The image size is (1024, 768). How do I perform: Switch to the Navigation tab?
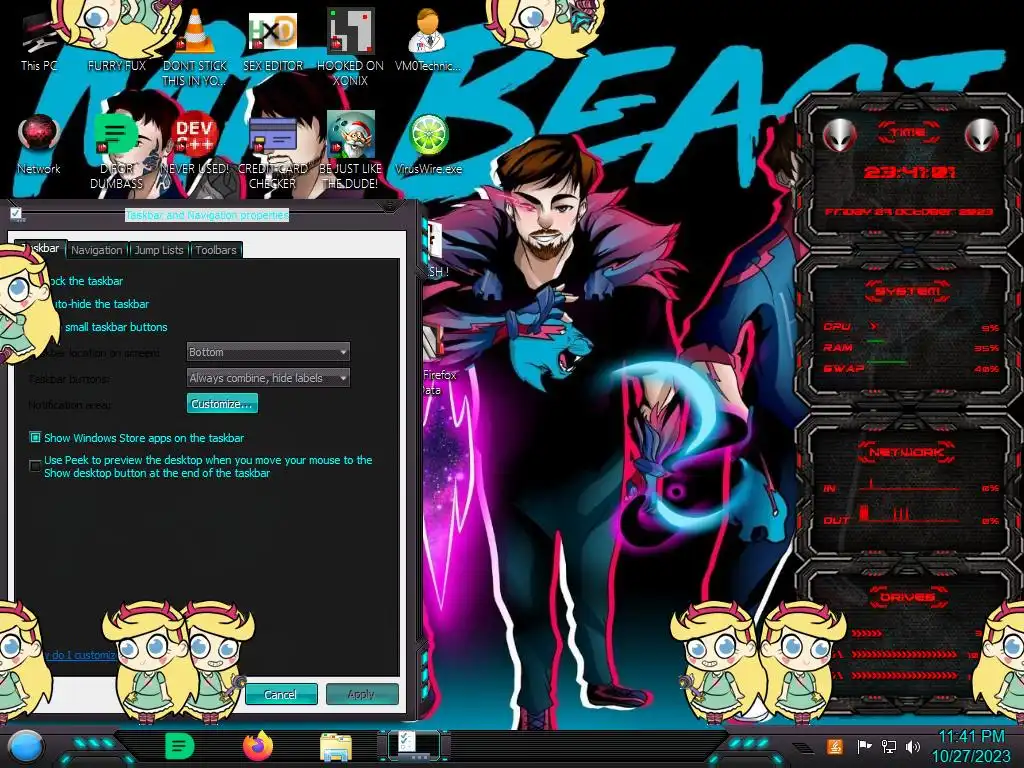97,250
